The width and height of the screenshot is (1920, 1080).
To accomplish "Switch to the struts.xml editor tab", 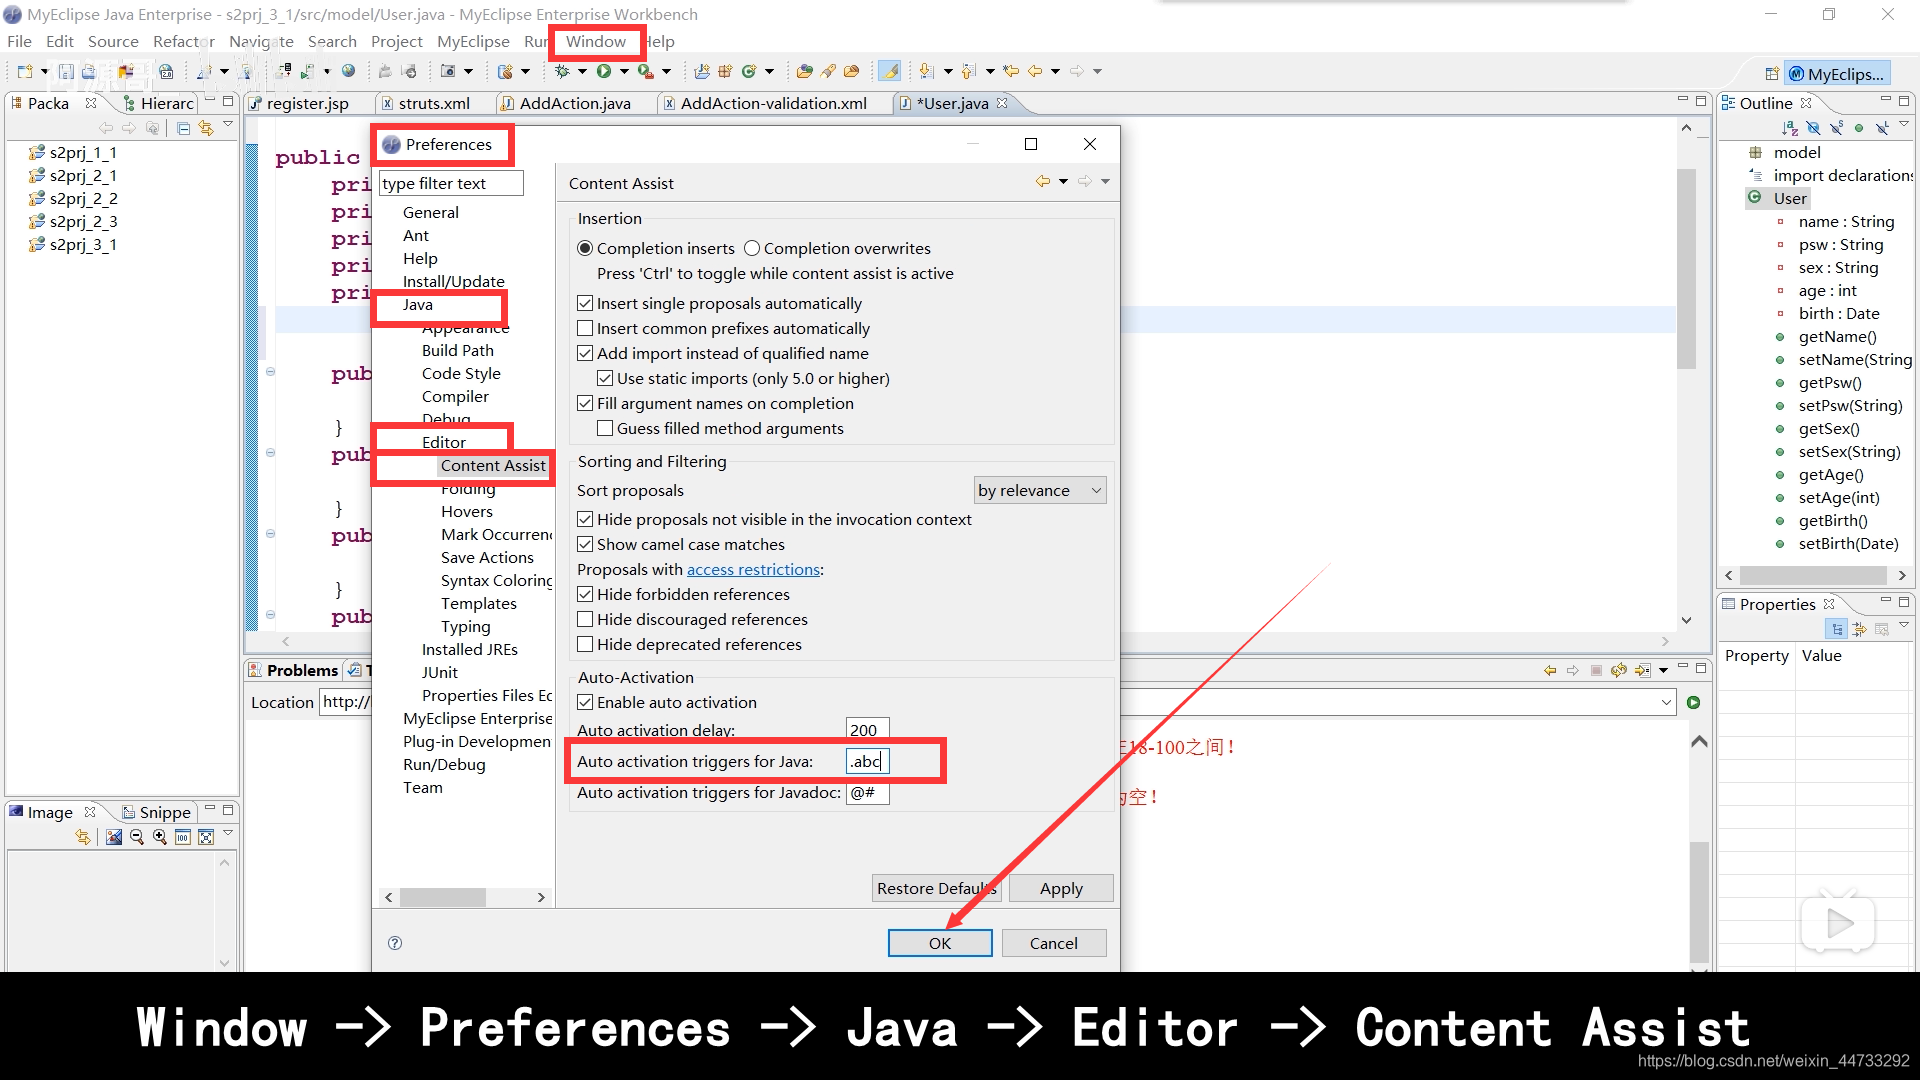I will [433, 103].
